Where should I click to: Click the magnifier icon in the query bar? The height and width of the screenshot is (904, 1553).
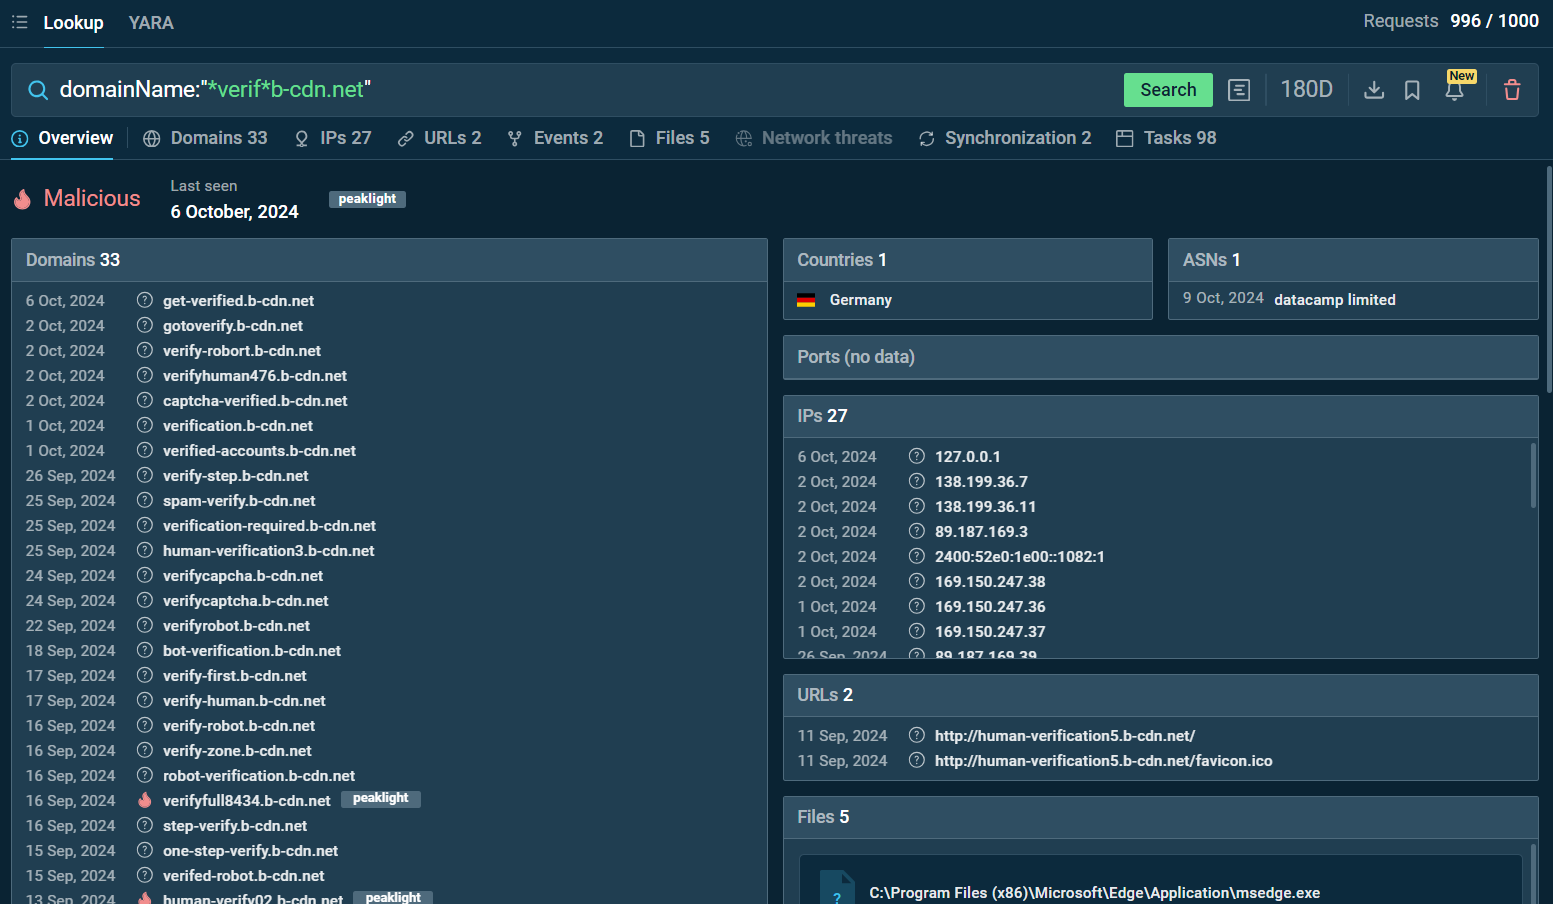pyautogui.click(x=37, y=90)
